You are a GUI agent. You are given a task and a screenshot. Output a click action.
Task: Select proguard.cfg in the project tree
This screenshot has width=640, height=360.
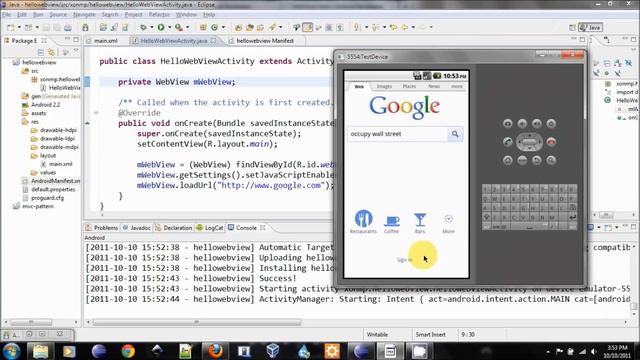click(47, 198)
